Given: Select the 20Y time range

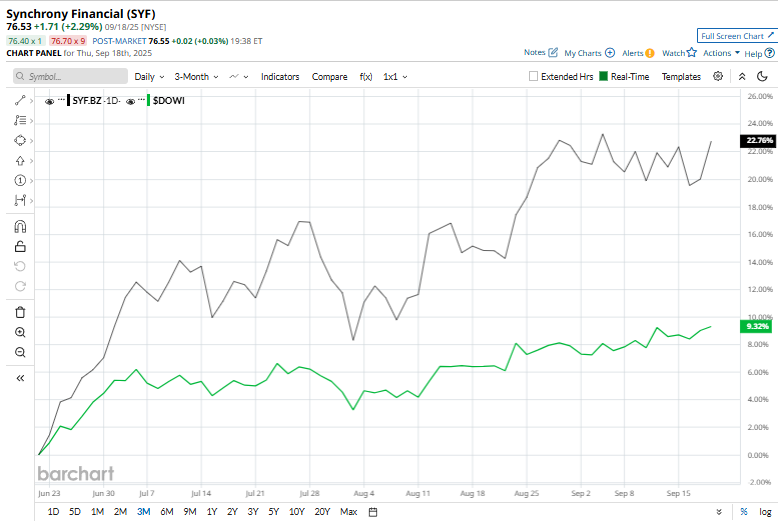Looking at the screenshot, I should 322,512.
